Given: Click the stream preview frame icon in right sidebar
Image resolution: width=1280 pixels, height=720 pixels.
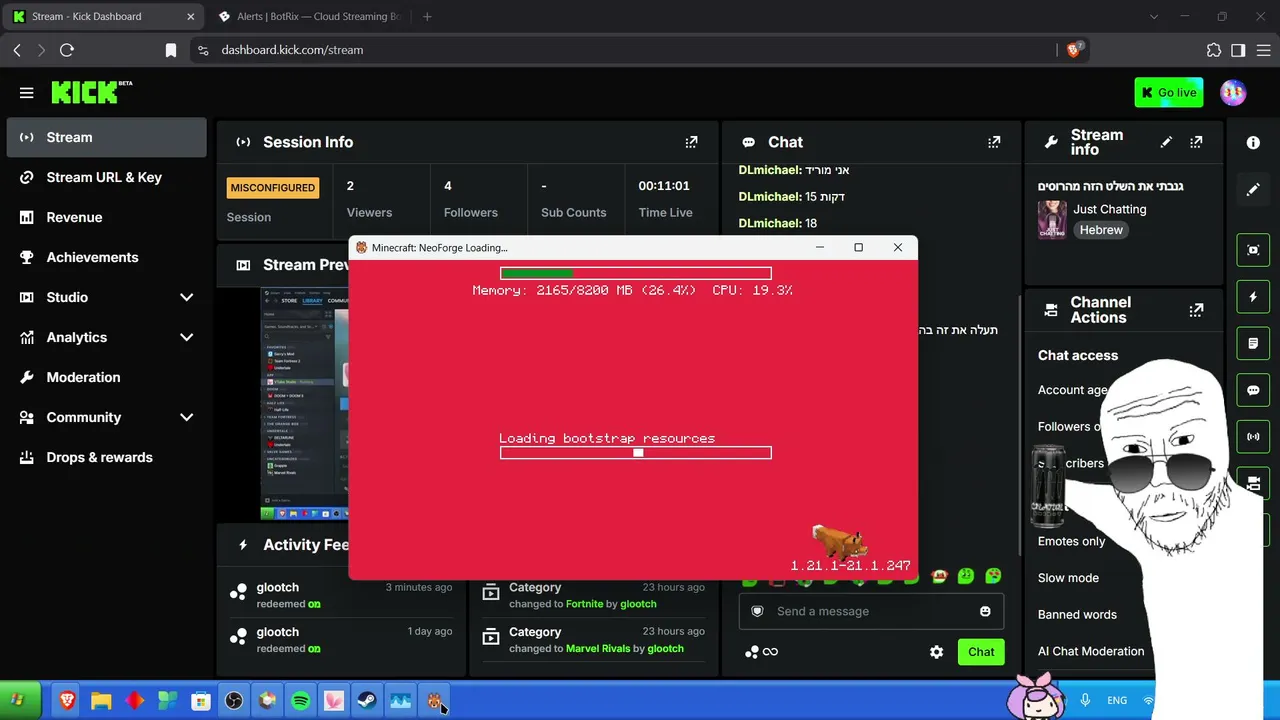Looking at the screenshot, I should 1253,250.
